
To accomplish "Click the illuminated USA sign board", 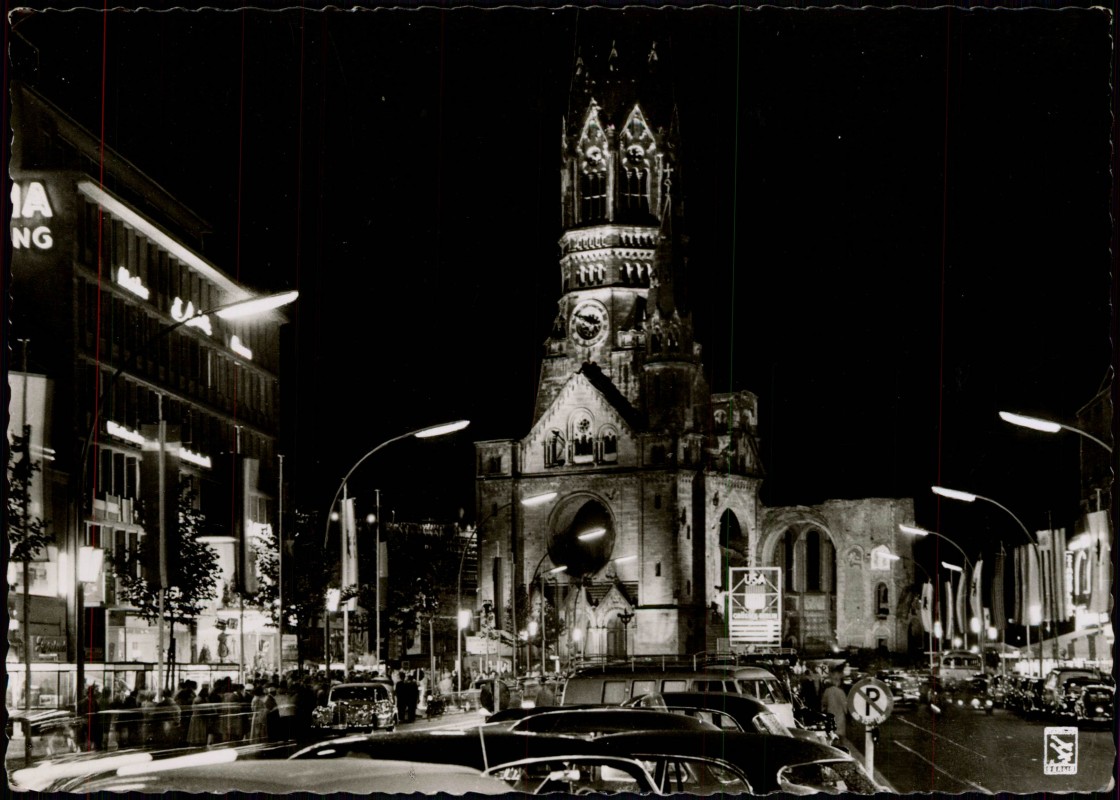I will point(755,606).
